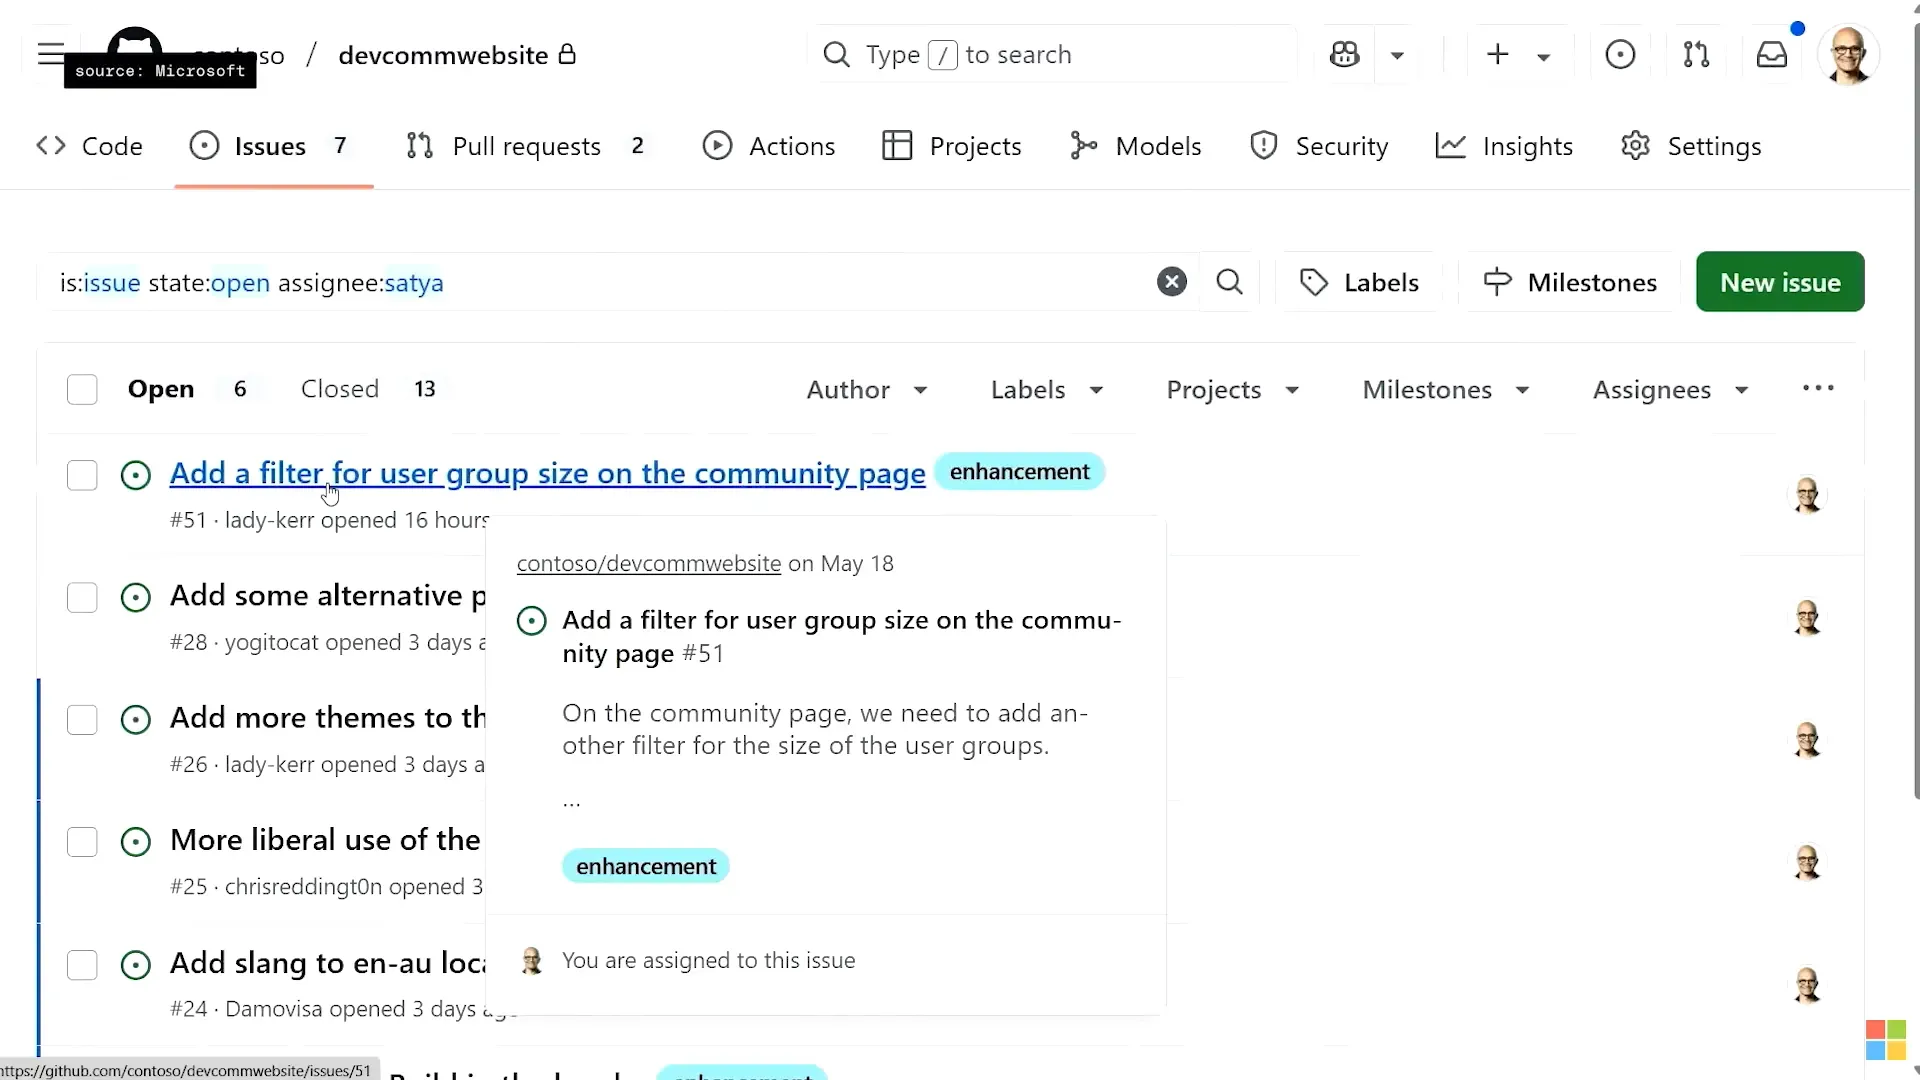Expand the Projects filter dropdown
Image resolution: width=1920 pixels, height=1080 pixels.
pos(1233,390)
